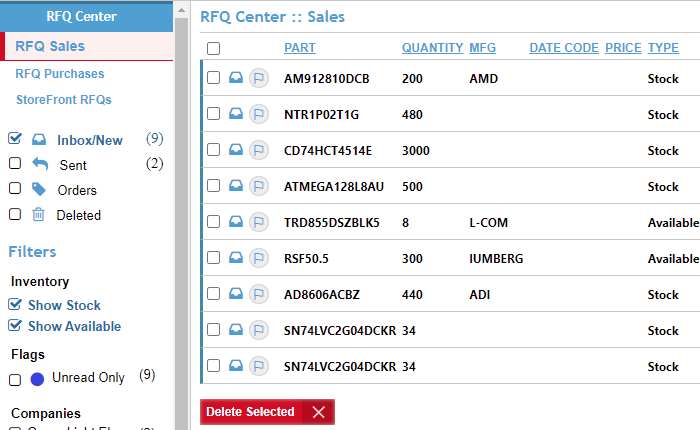Open StoreFront RFQs in sidebar
The width and height of the screenshot is (700, 430).
click(x=63, y=100)
